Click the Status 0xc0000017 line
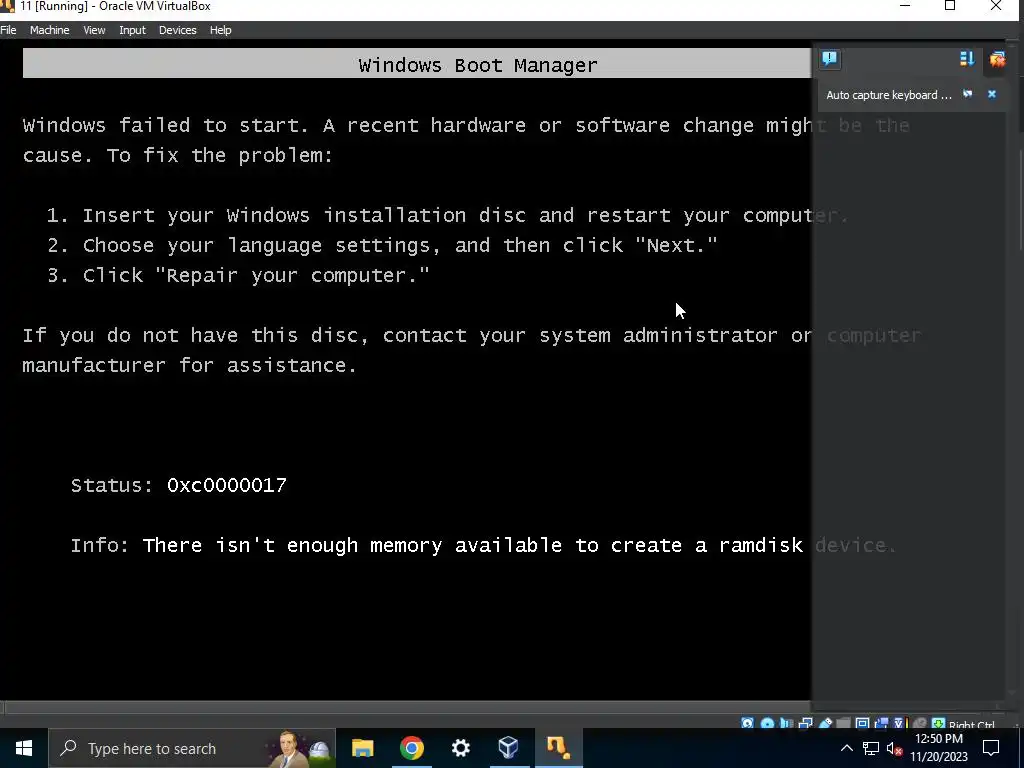The height and width of the screenshot is (768, 1024). click(x=178, y=485)
